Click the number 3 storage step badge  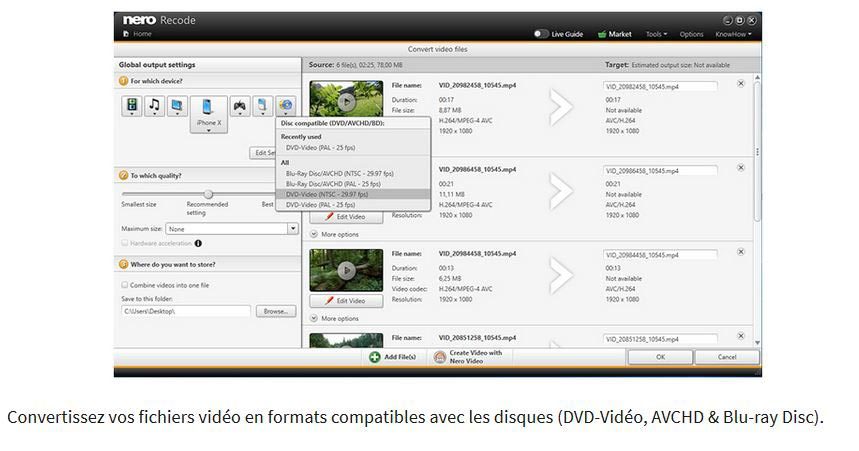coord(123,265)
